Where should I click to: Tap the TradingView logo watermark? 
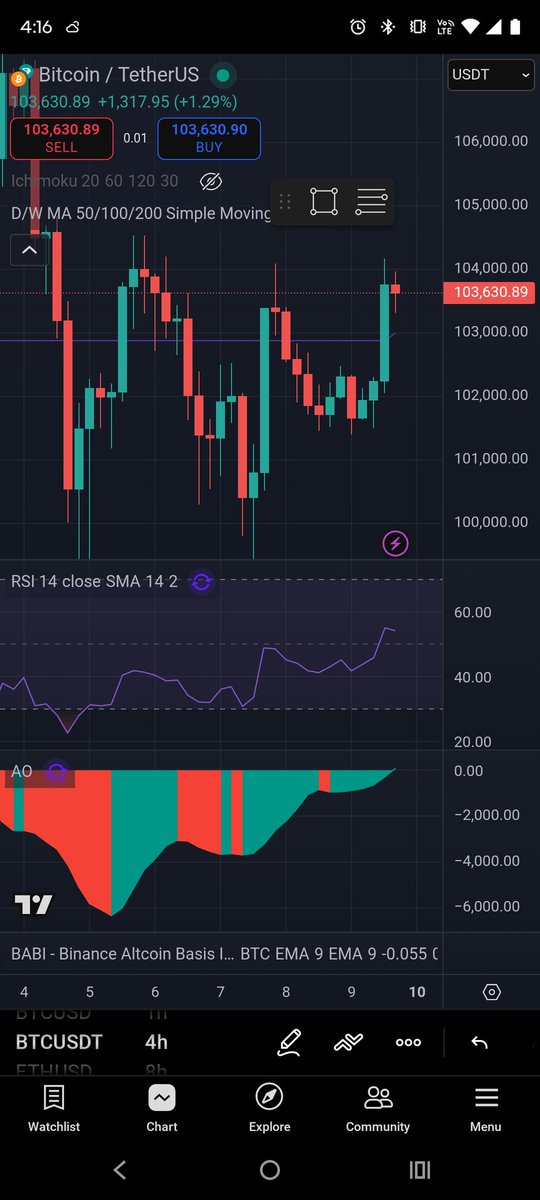pos(32,905)
